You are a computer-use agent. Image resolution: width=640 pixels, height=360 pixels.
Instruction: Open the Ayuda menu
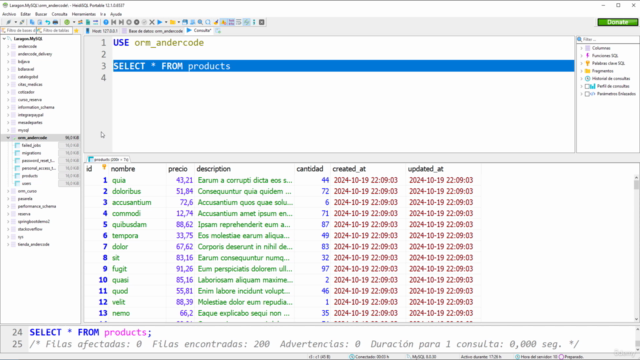[x=116, y=14]
